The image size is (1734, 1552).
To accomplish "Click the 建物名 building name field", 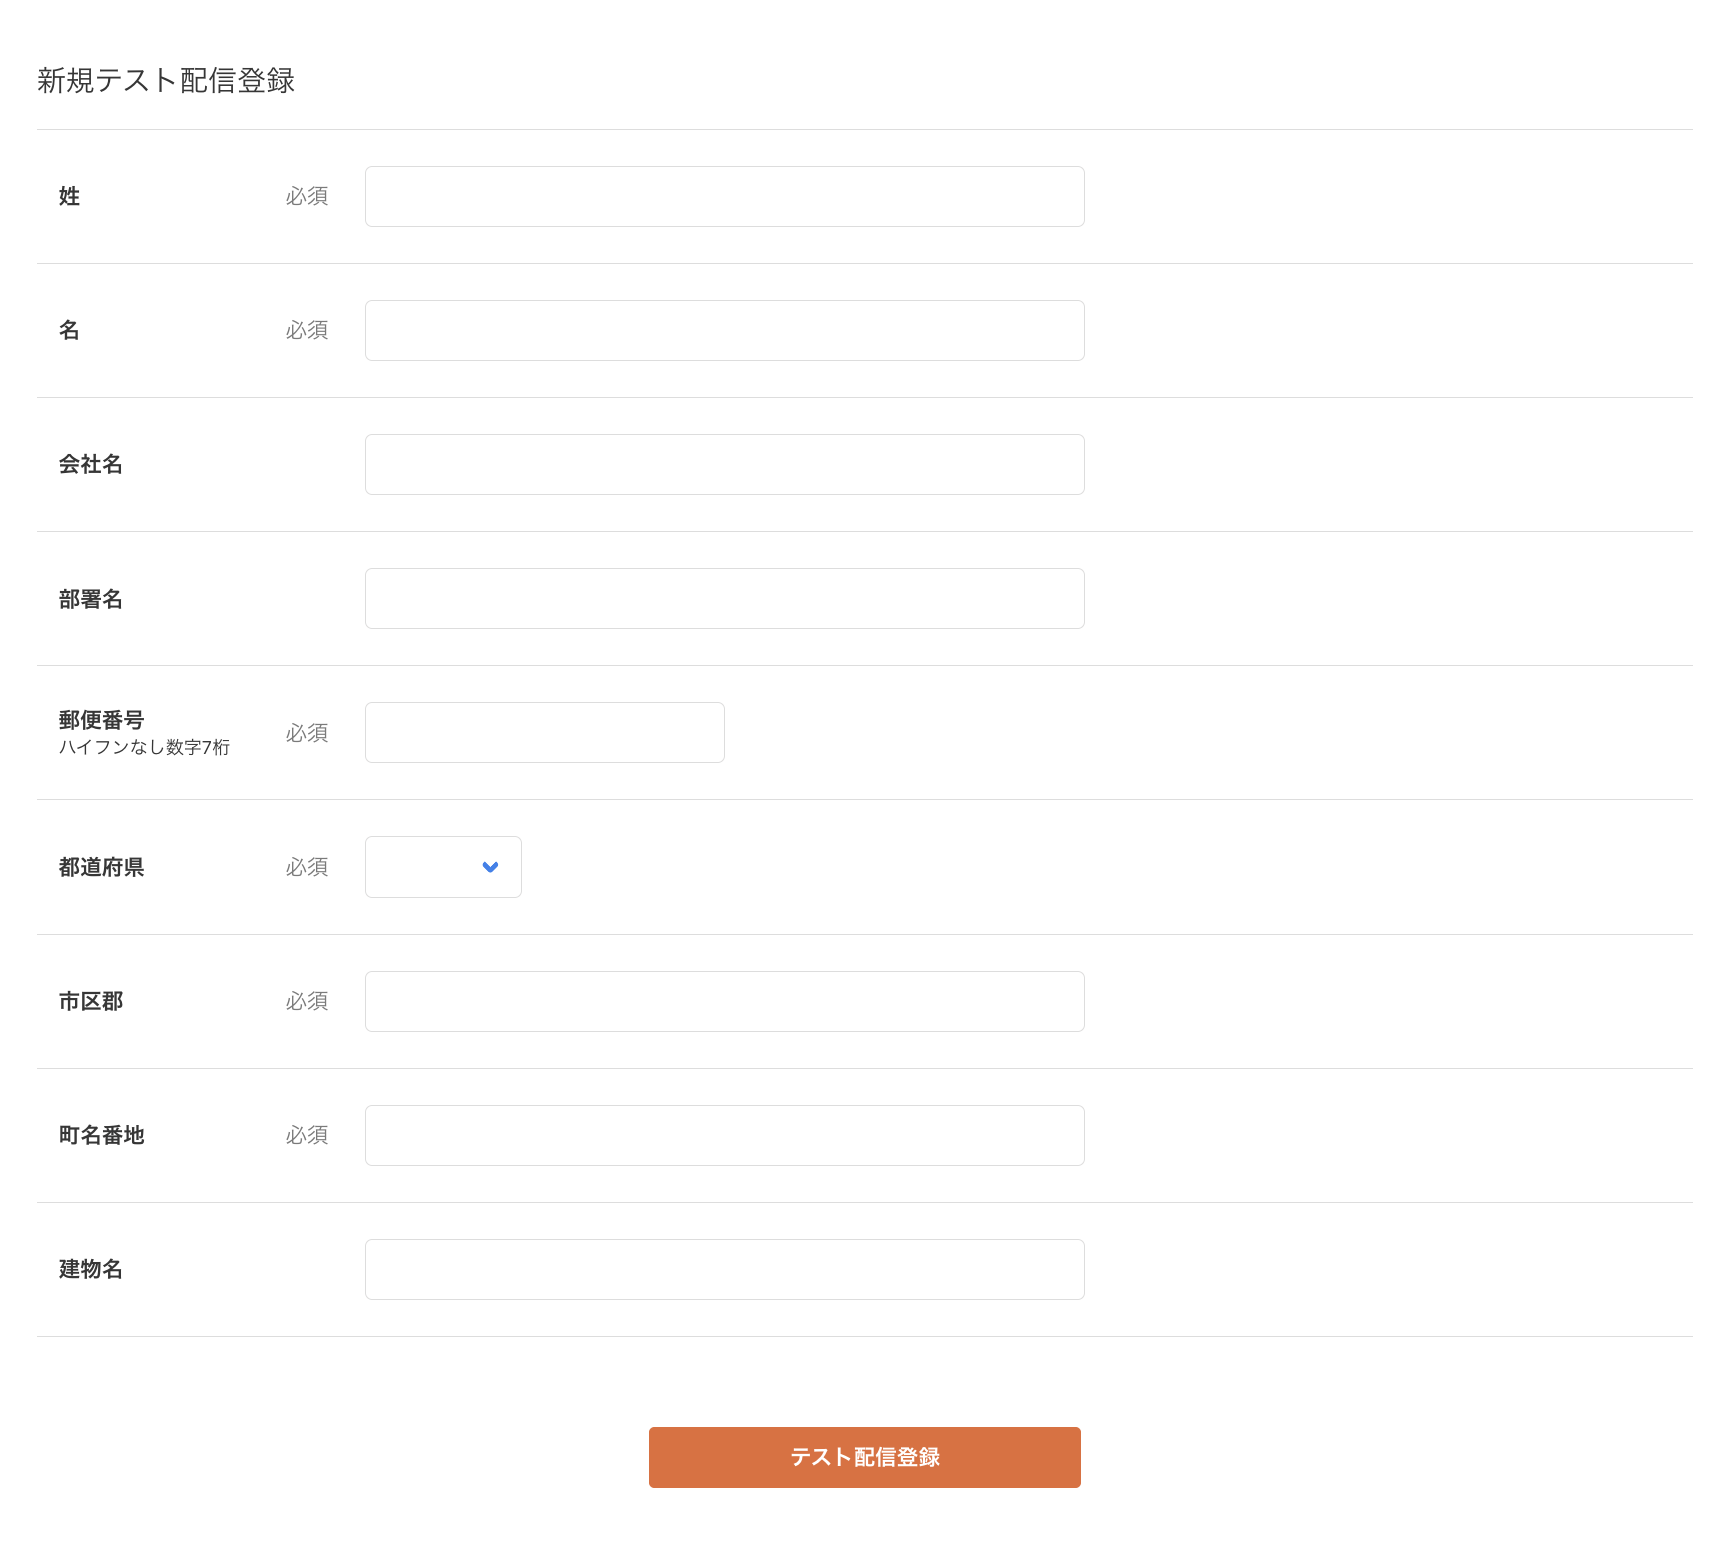I will tap(724, 1269).
